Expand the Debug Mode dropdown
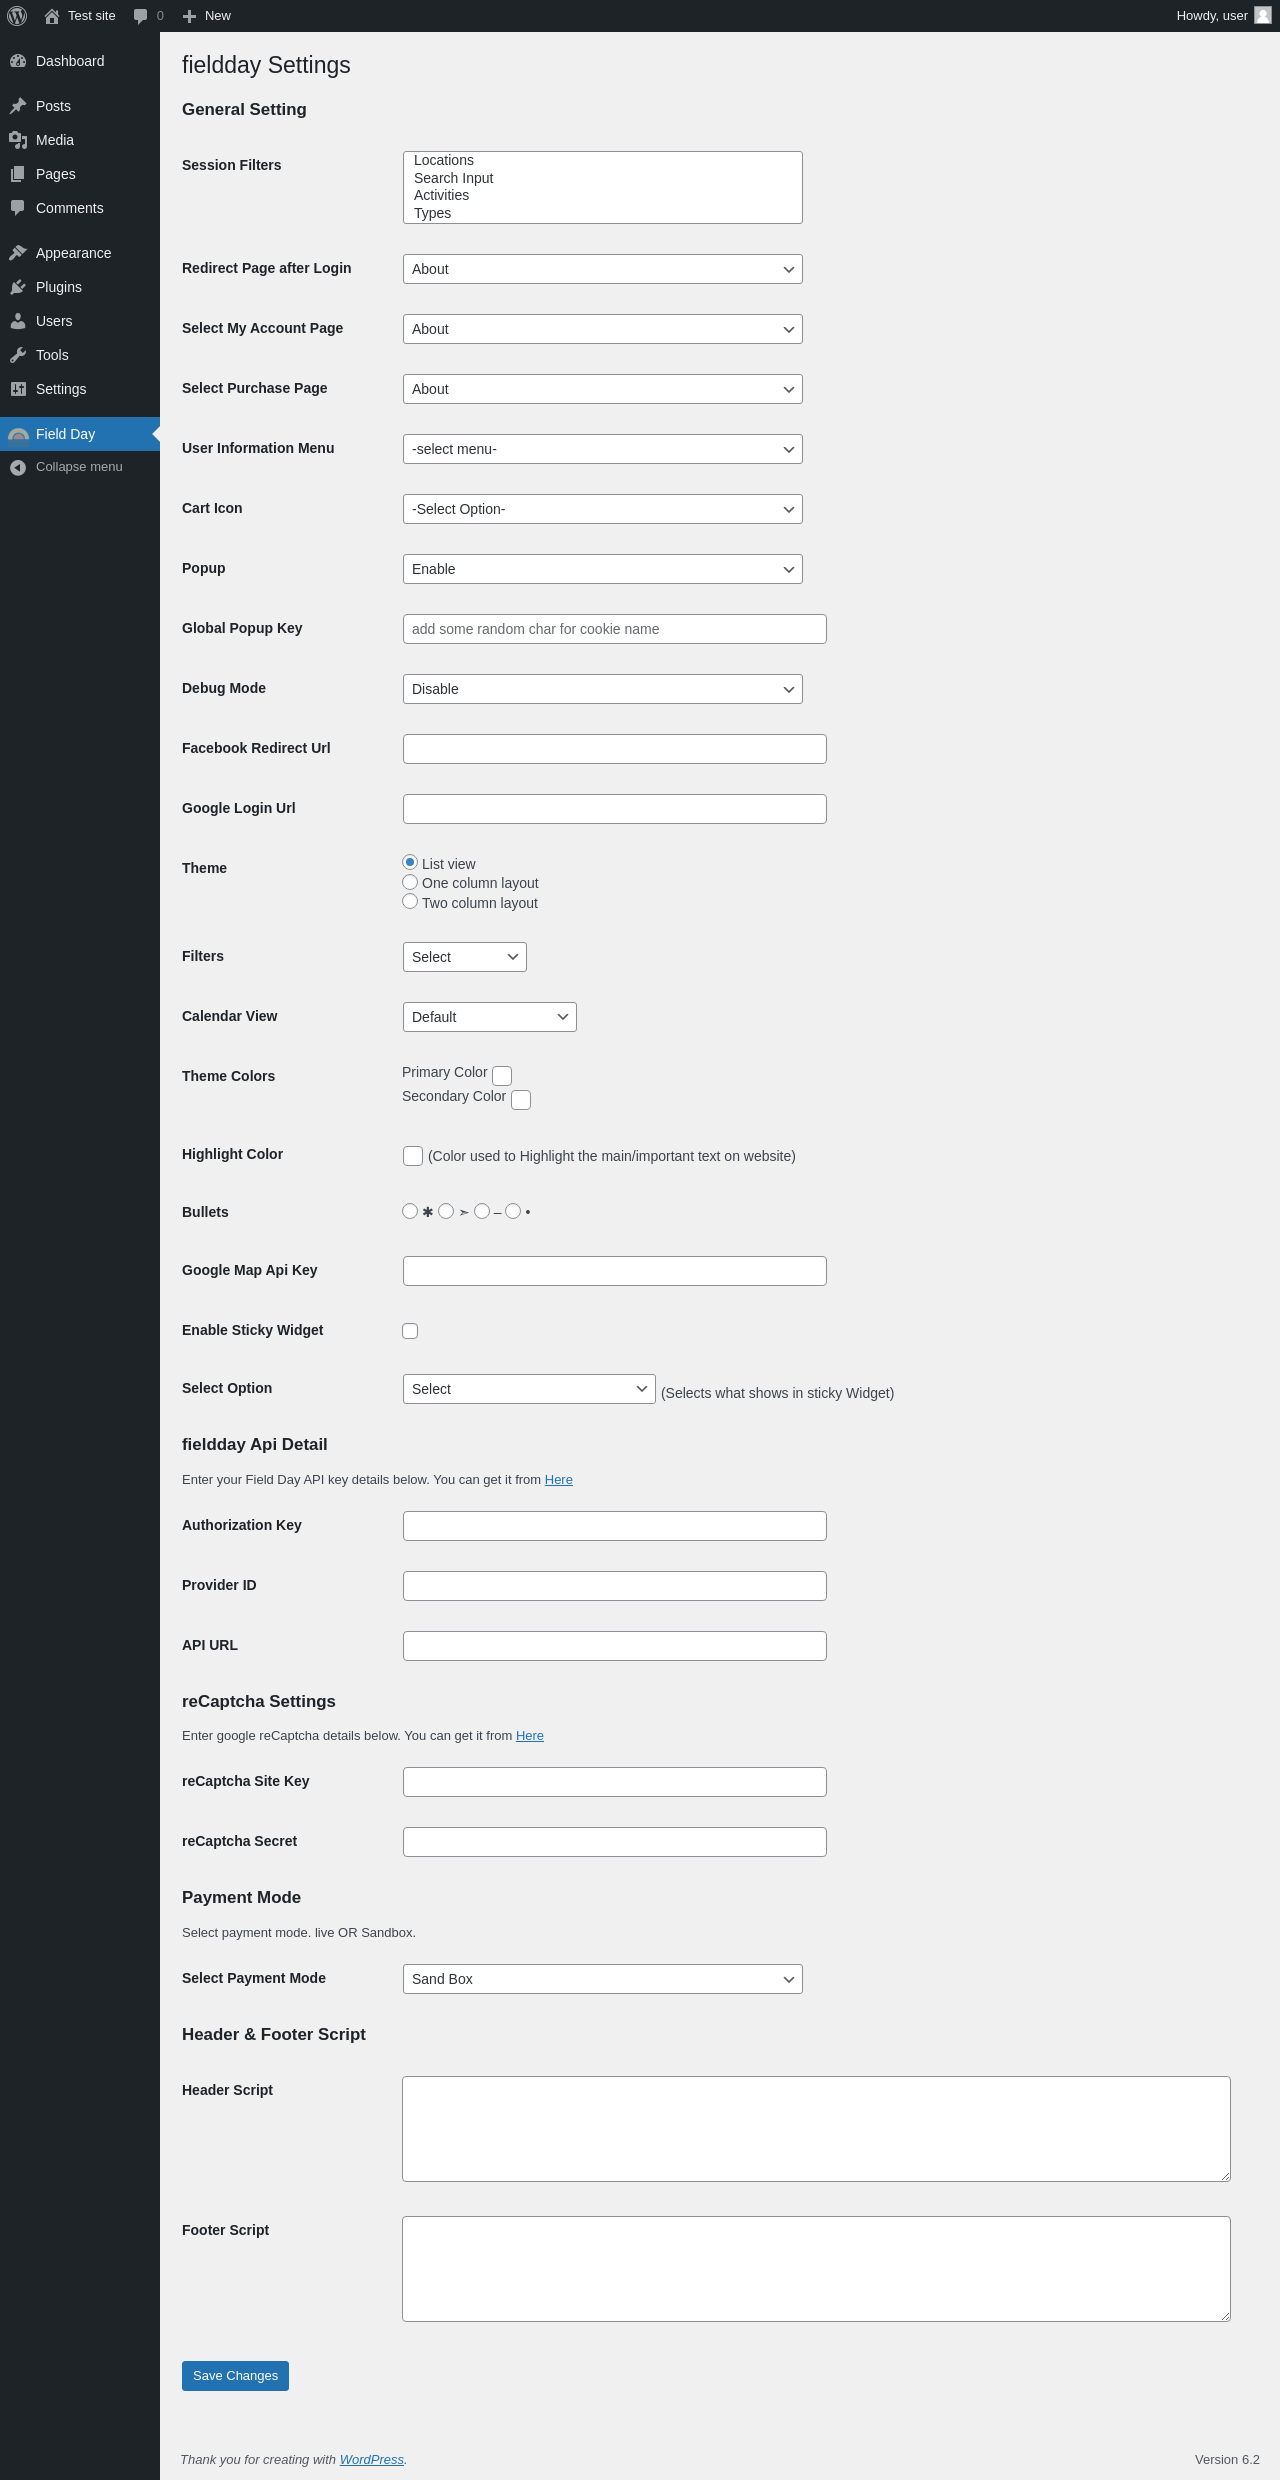 [x=603, y=689]
